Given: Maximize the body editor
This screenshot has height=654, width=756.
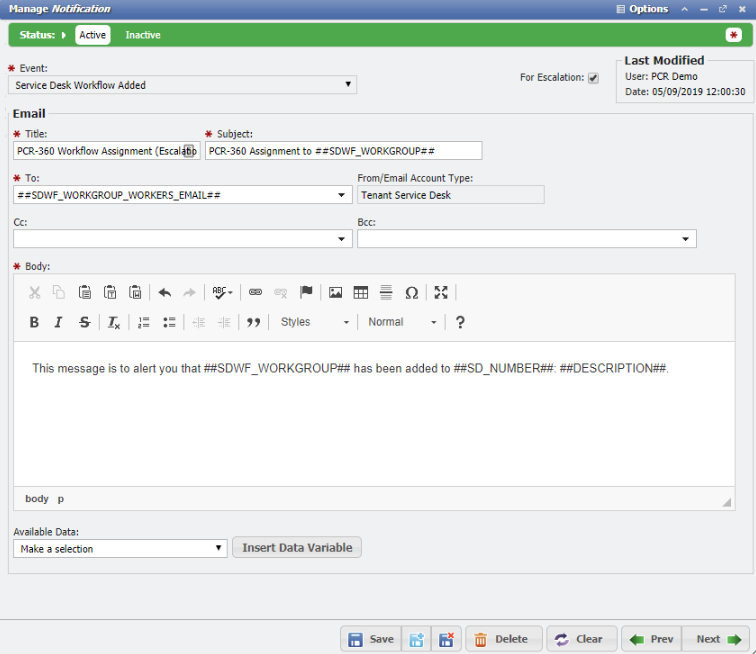Looking at the screenshot, I should click(x=441, y=293).
